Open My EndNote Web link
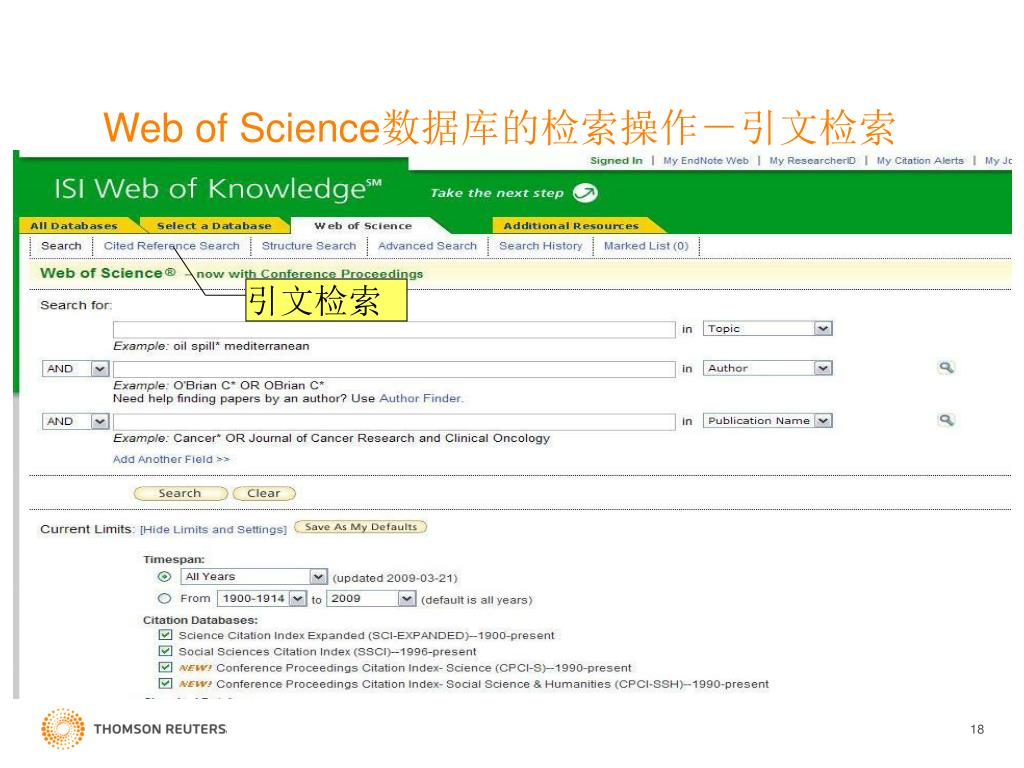 click(706, 161)
